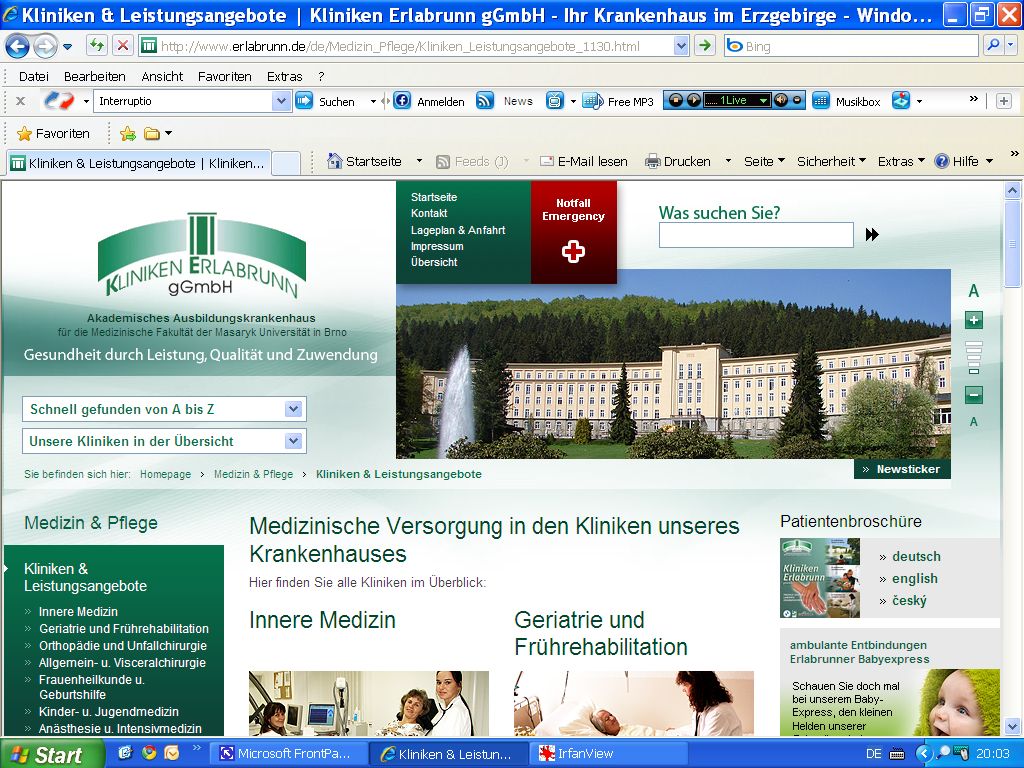The image size is (1024, 768).
Task: Open the Drucken options dropdown arrow
Action: click(728, 161)
